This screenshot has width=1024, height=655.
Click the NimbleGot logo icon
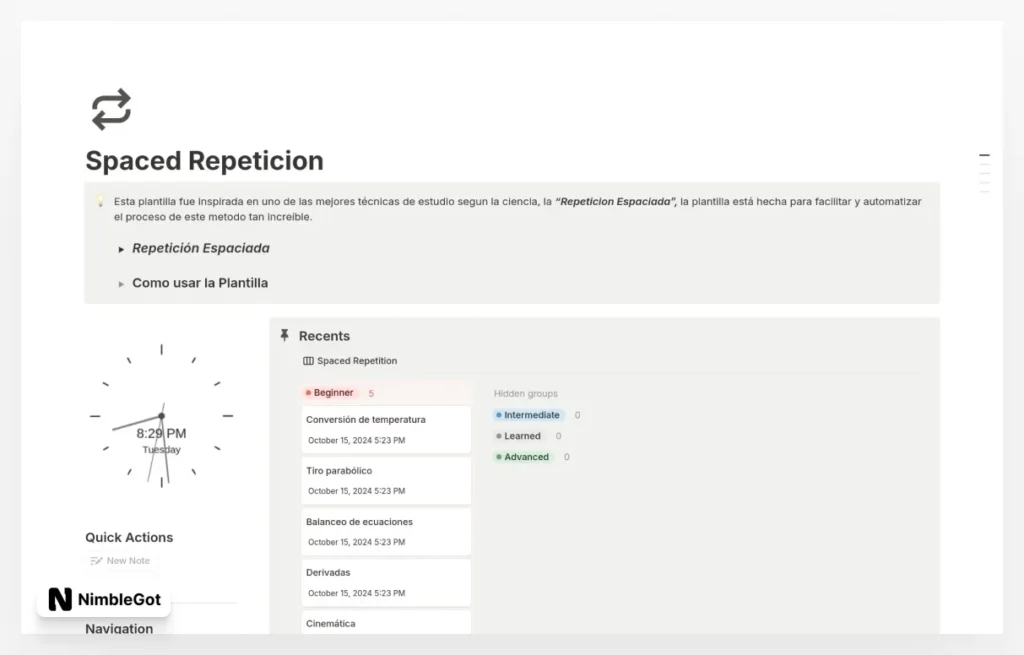(60, 600)
